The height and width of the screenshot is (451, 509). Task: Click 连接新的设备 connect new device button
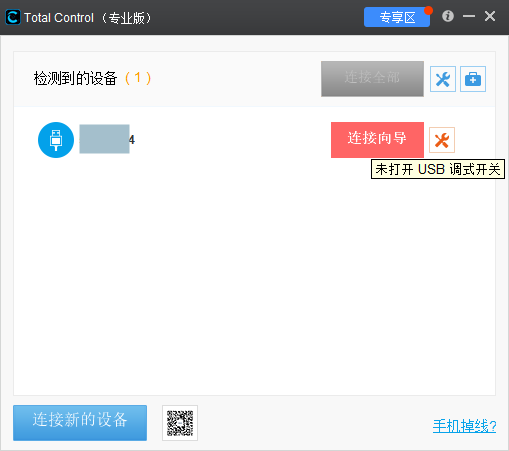[80, 423]
